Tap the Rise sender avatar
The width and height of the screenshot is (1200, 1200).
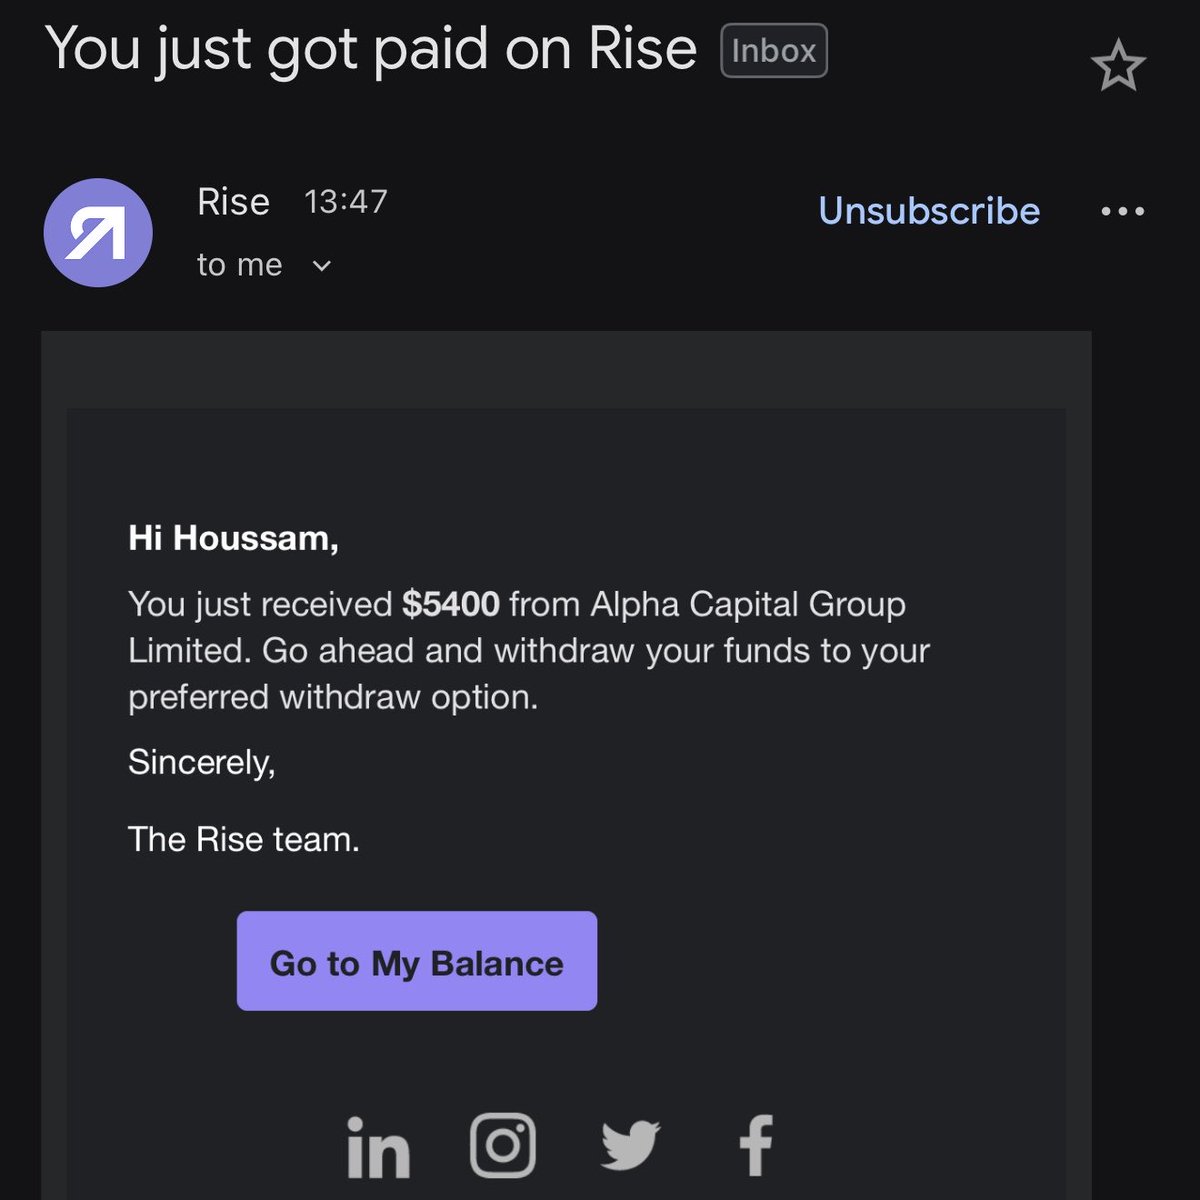(98, 232)
